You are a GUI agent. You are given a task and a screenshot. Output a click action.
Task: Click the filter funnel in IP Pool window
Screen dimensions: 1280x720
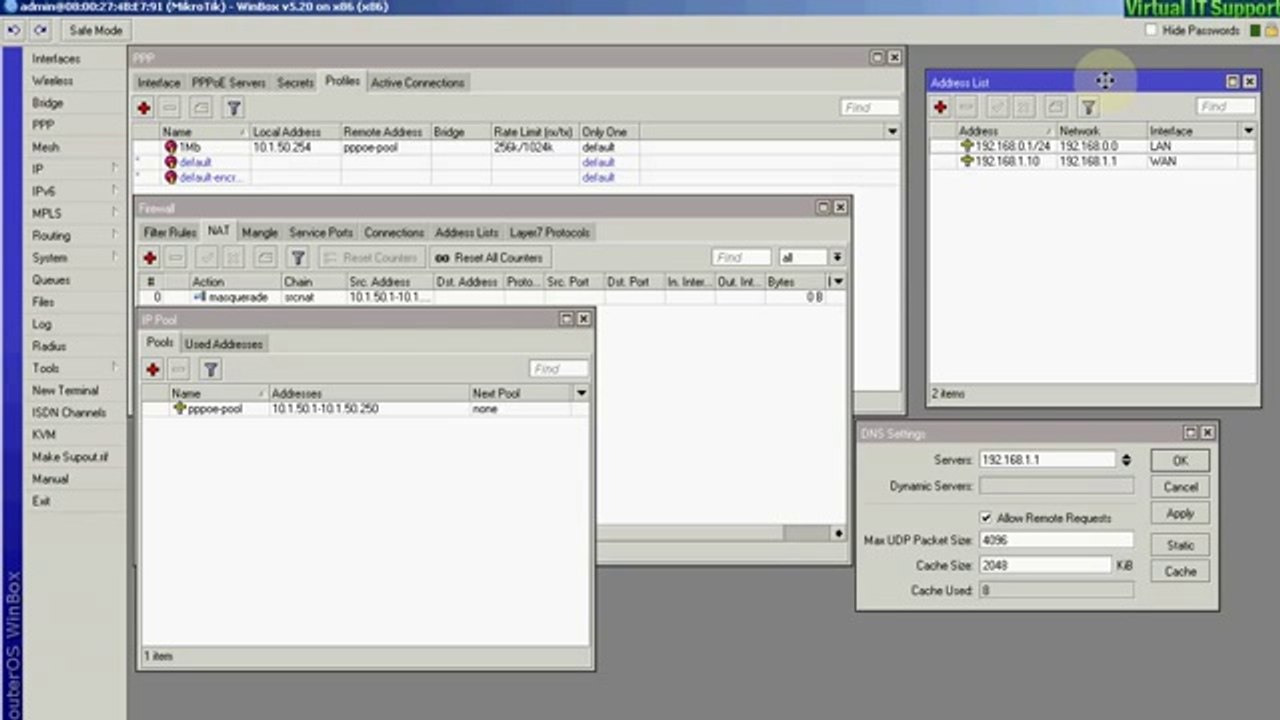[211, 370]
